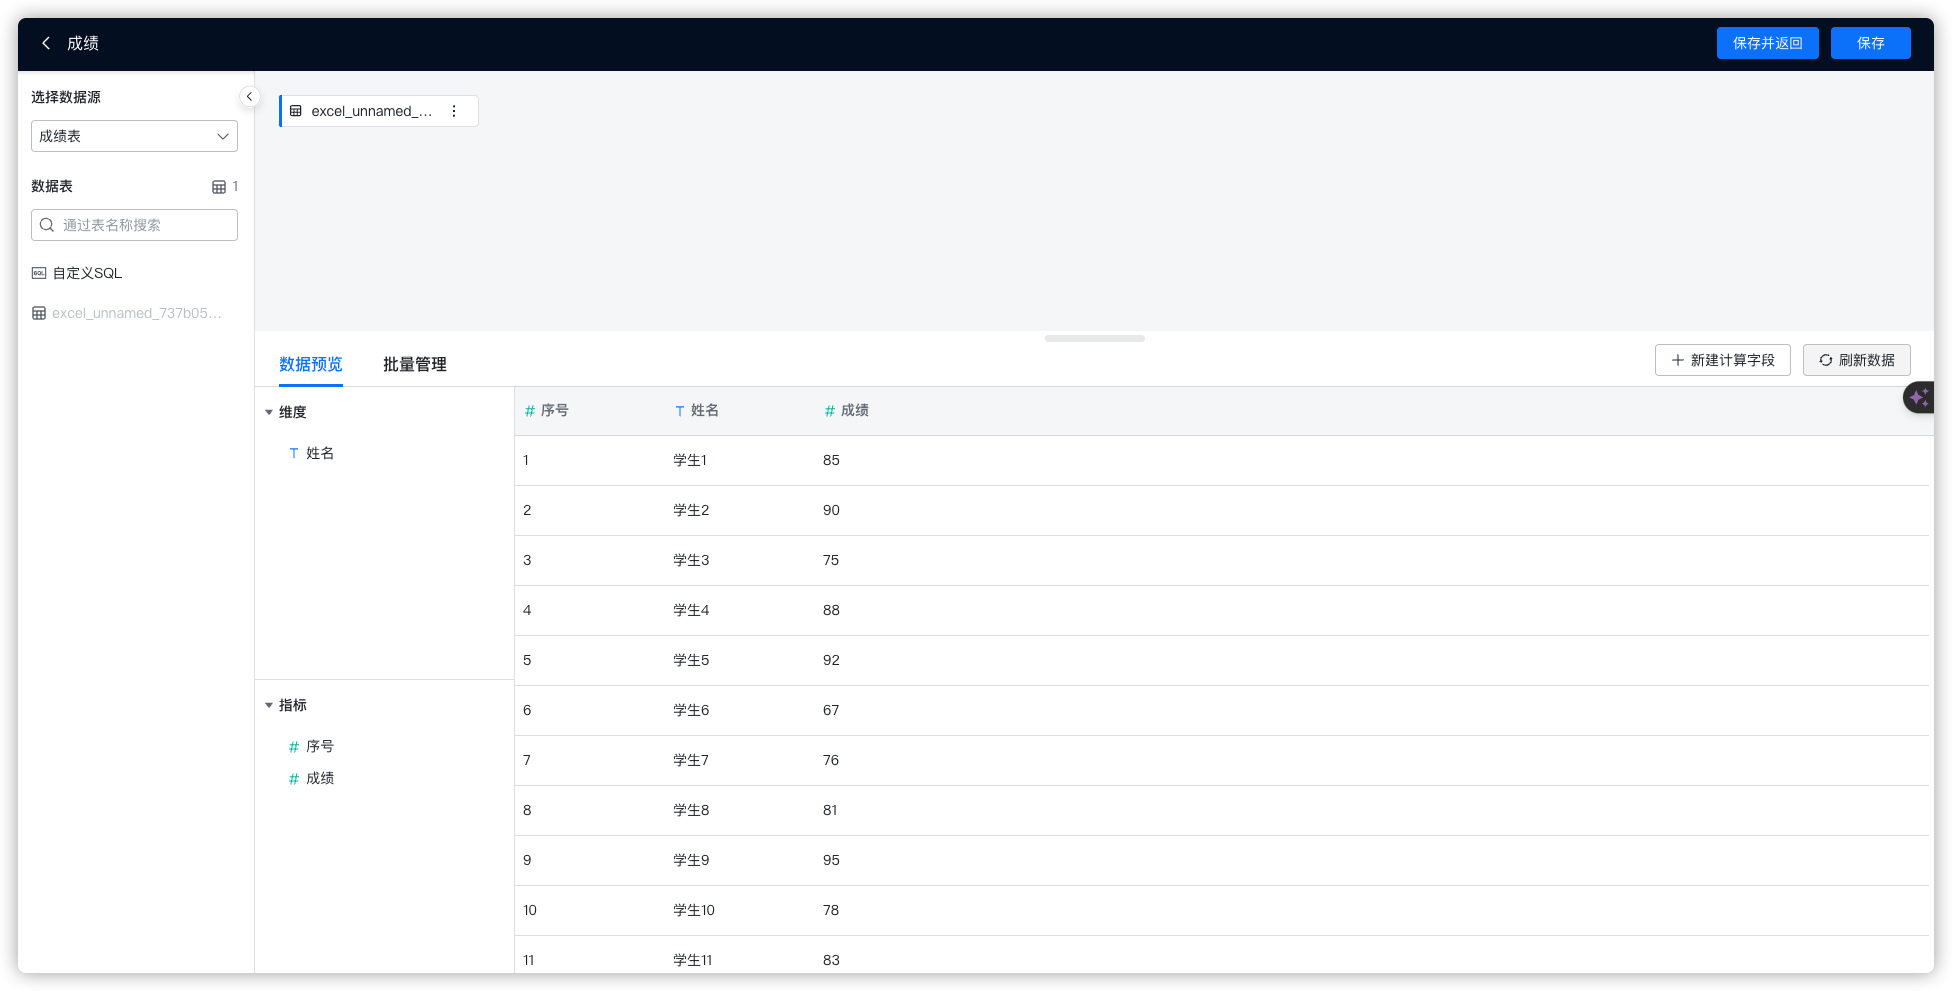Switch to the 数据预览 tab
This screenshot has width=1952, height=991.
point(311,364)
